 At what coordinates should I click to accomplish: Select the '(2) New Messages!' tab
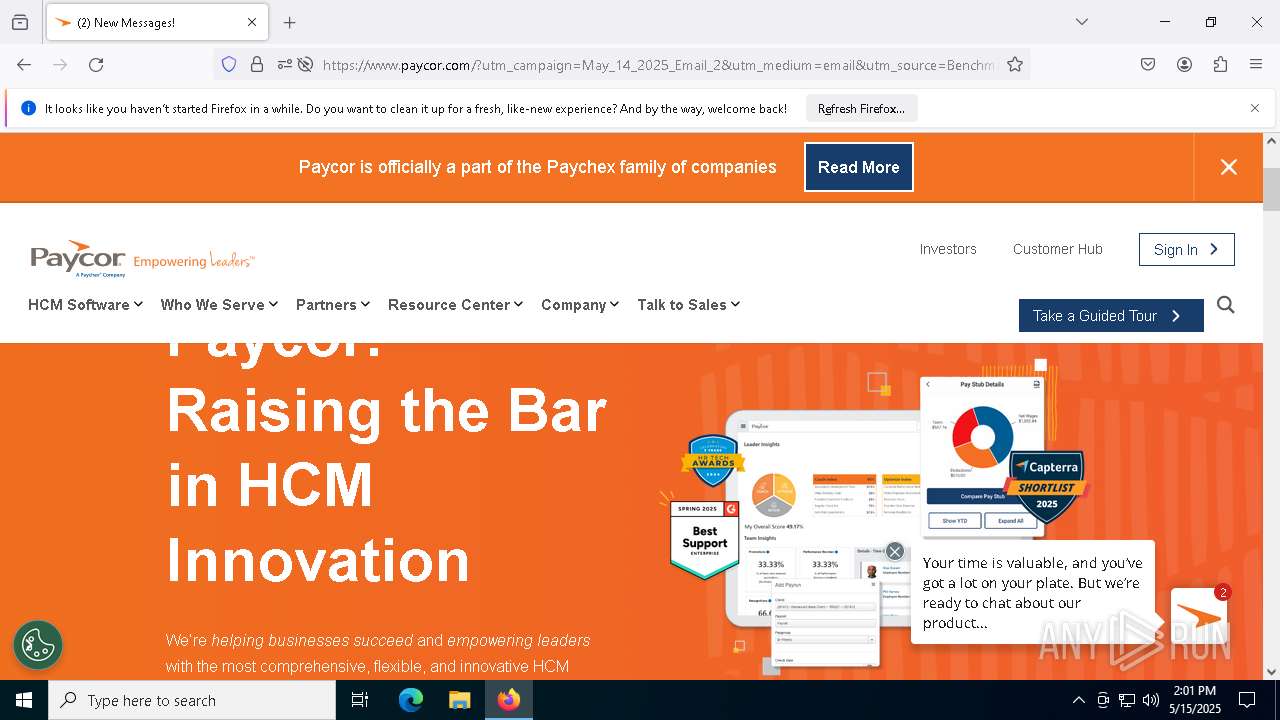coord(156,22)
